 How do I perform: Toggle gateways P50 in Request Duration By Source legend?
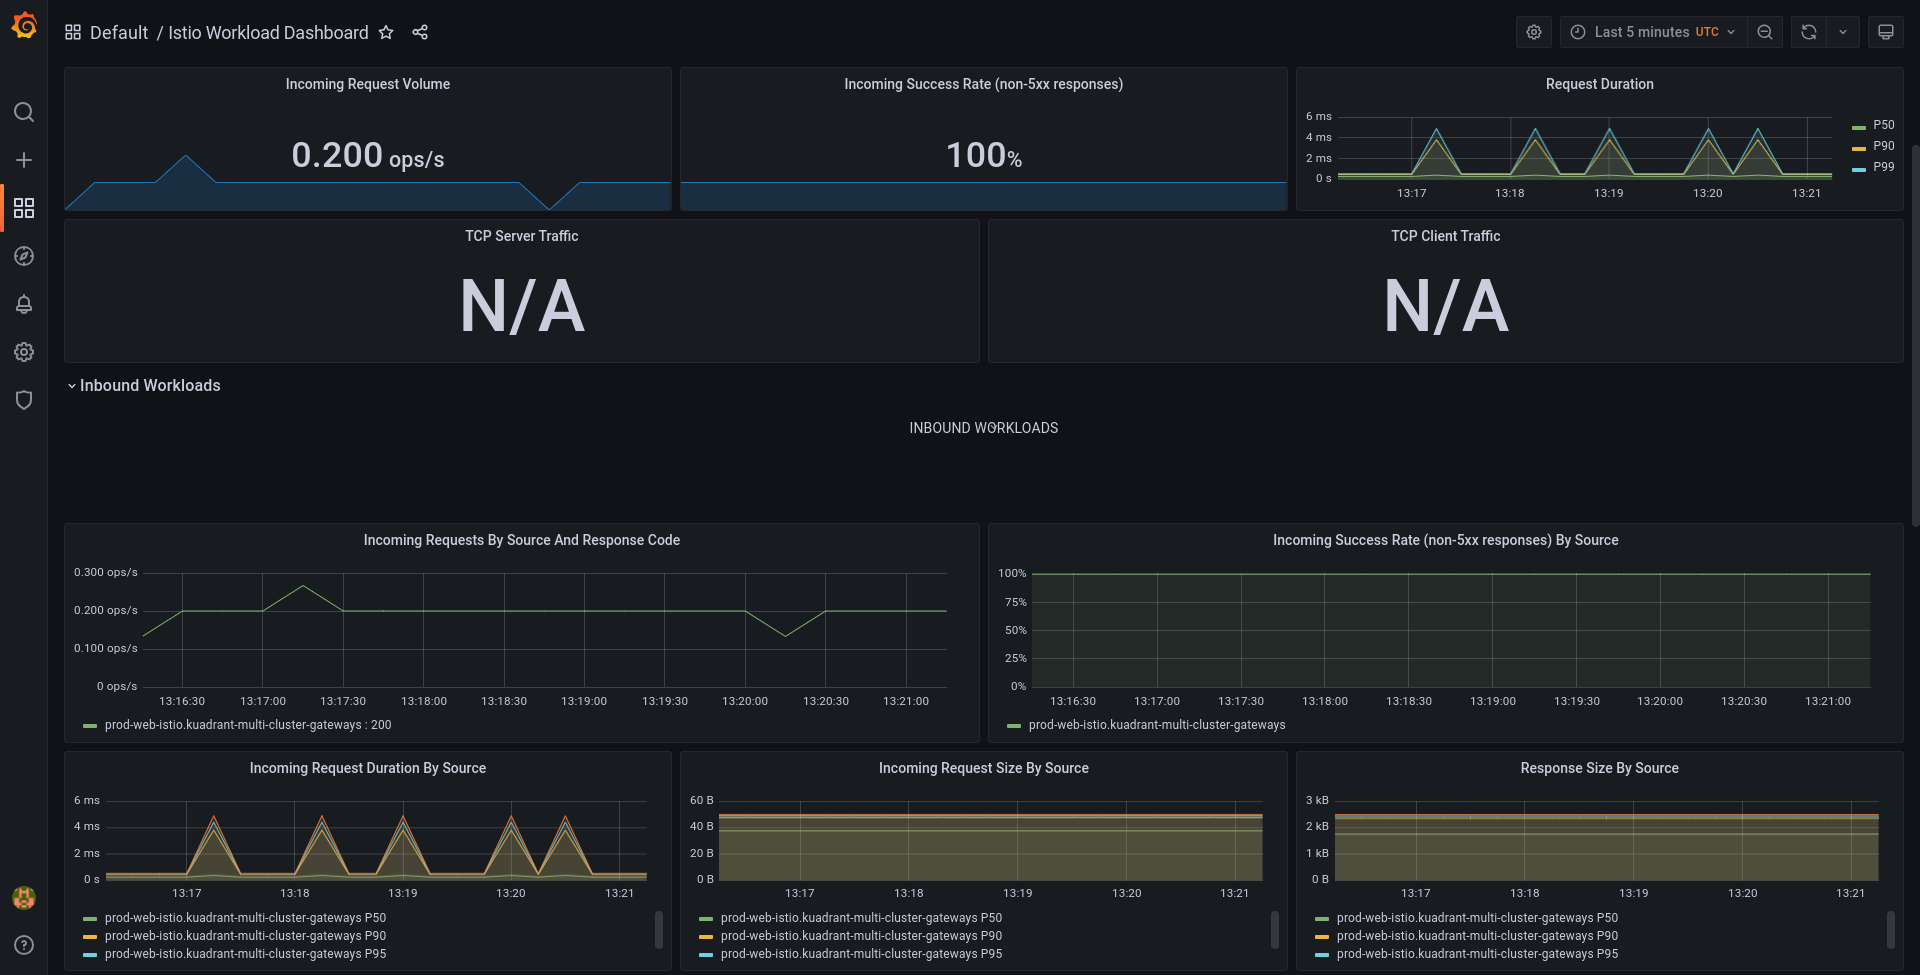pyautogui.click(x=245, y=918)
